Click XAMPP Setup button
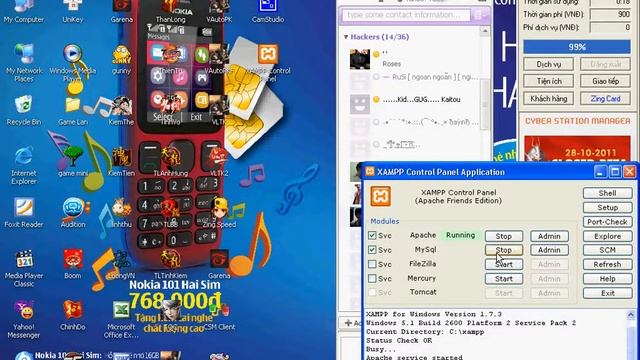 pos(607,207)
